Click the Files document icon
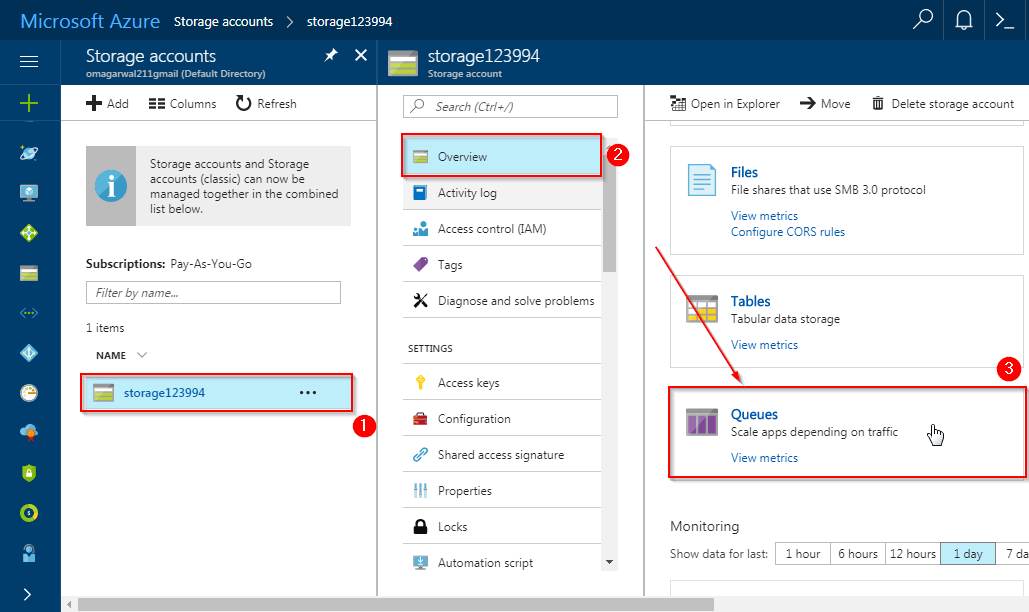 point(702,180)
